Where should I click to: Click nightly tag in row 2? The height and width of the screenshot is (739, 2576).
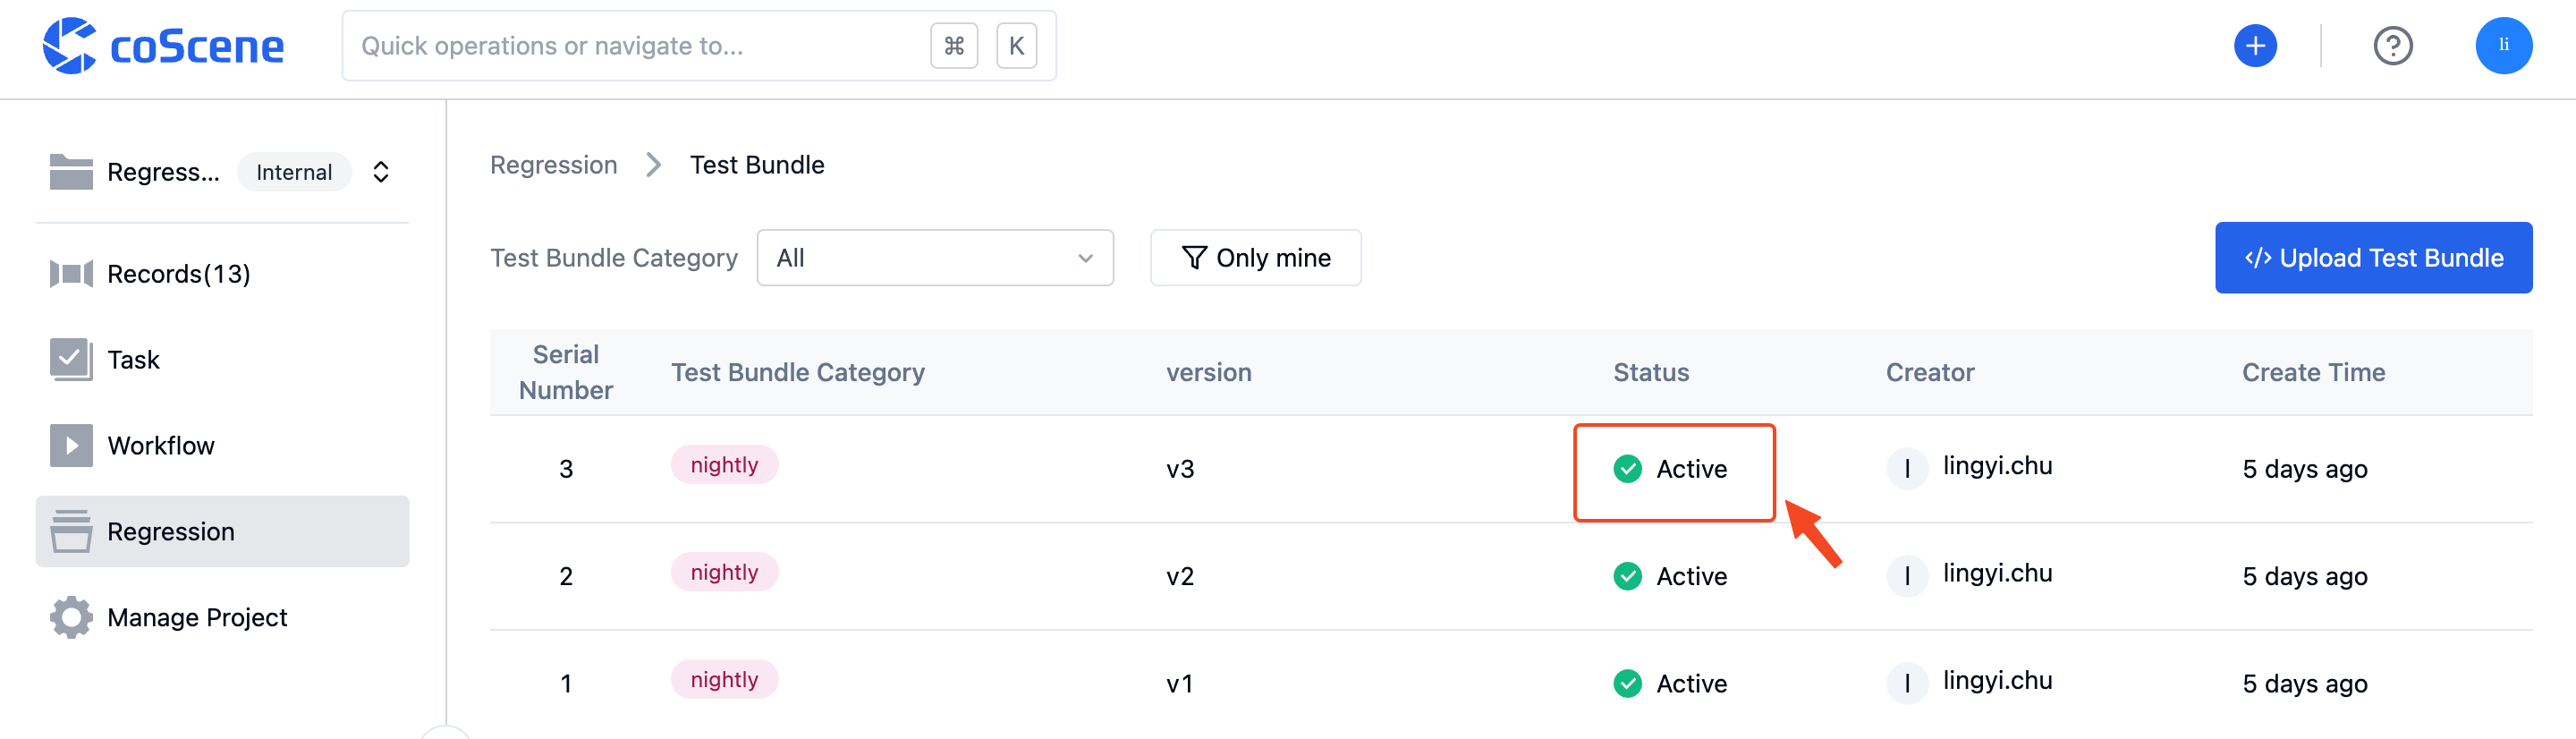pyautogui.click(x=724, y=572)
